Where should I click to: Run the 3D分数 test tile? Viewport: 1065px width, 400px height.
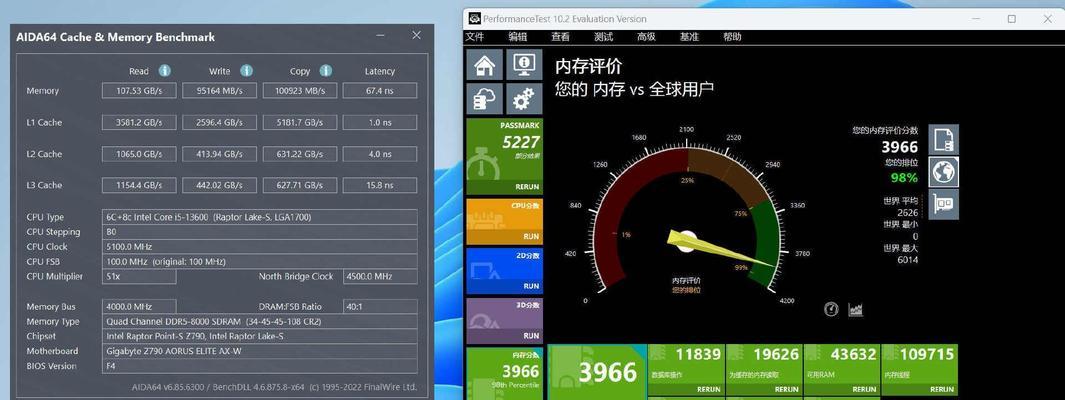(x=531, y=335)
